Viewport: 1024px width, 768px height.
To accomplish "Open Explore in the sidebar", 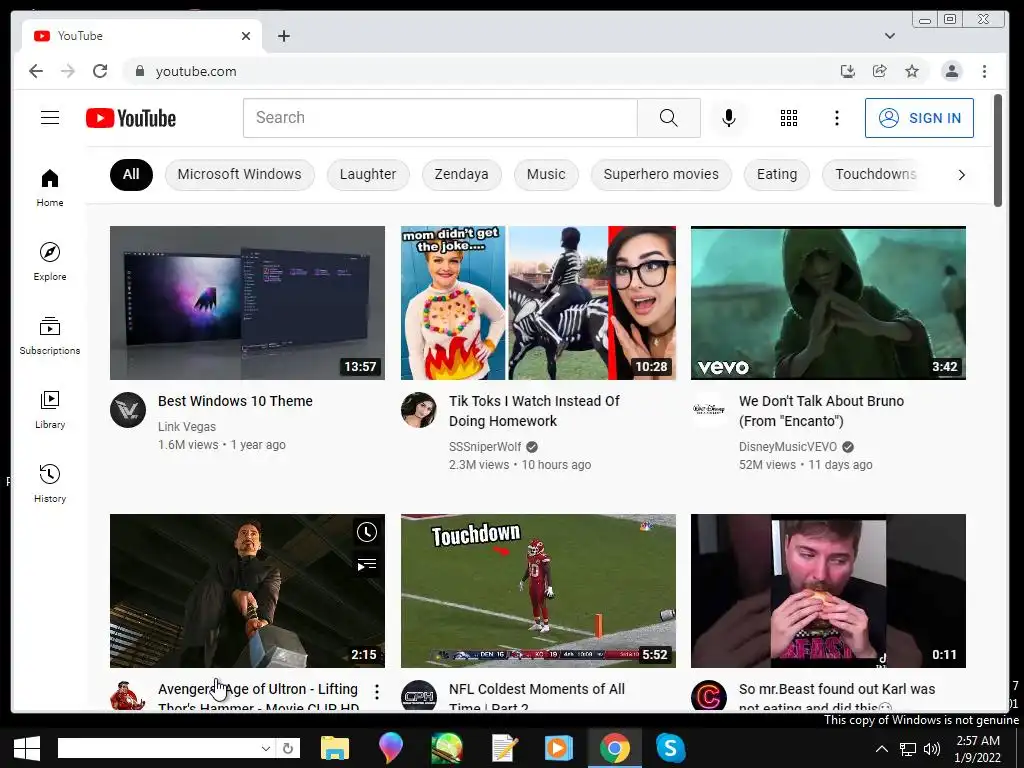I will tap(50, 262).
